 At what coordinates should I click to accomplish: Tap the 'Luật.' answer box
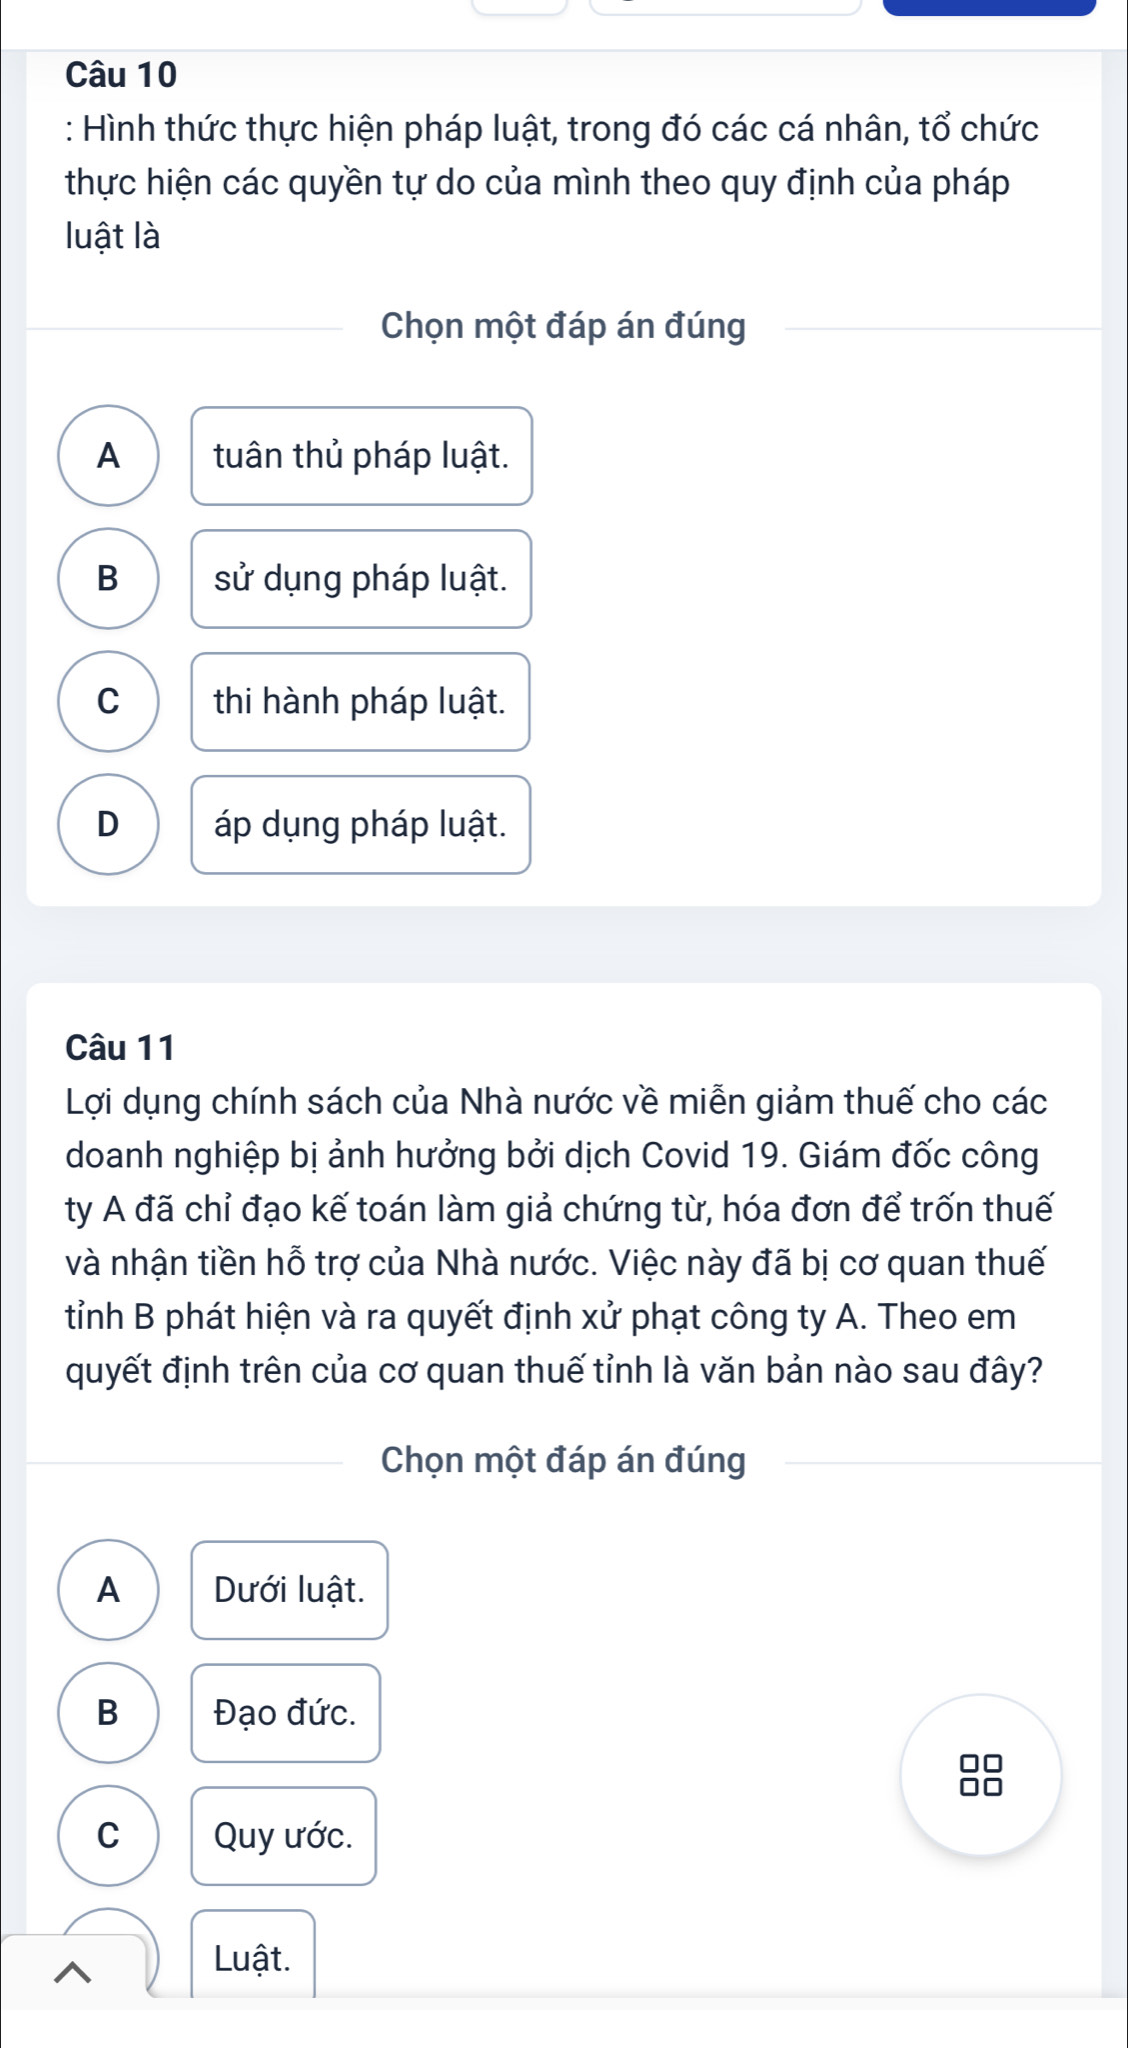click(x=253, y=1958)
